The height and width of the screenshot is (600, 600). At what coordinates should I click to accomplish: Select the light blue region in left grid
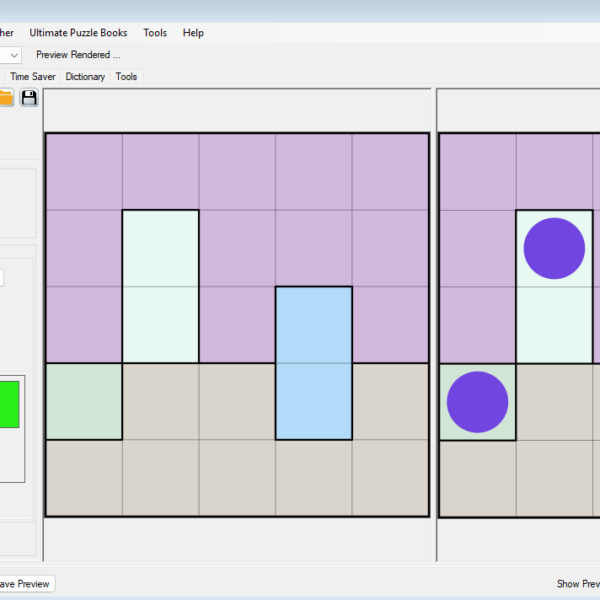tap(314, 363)
